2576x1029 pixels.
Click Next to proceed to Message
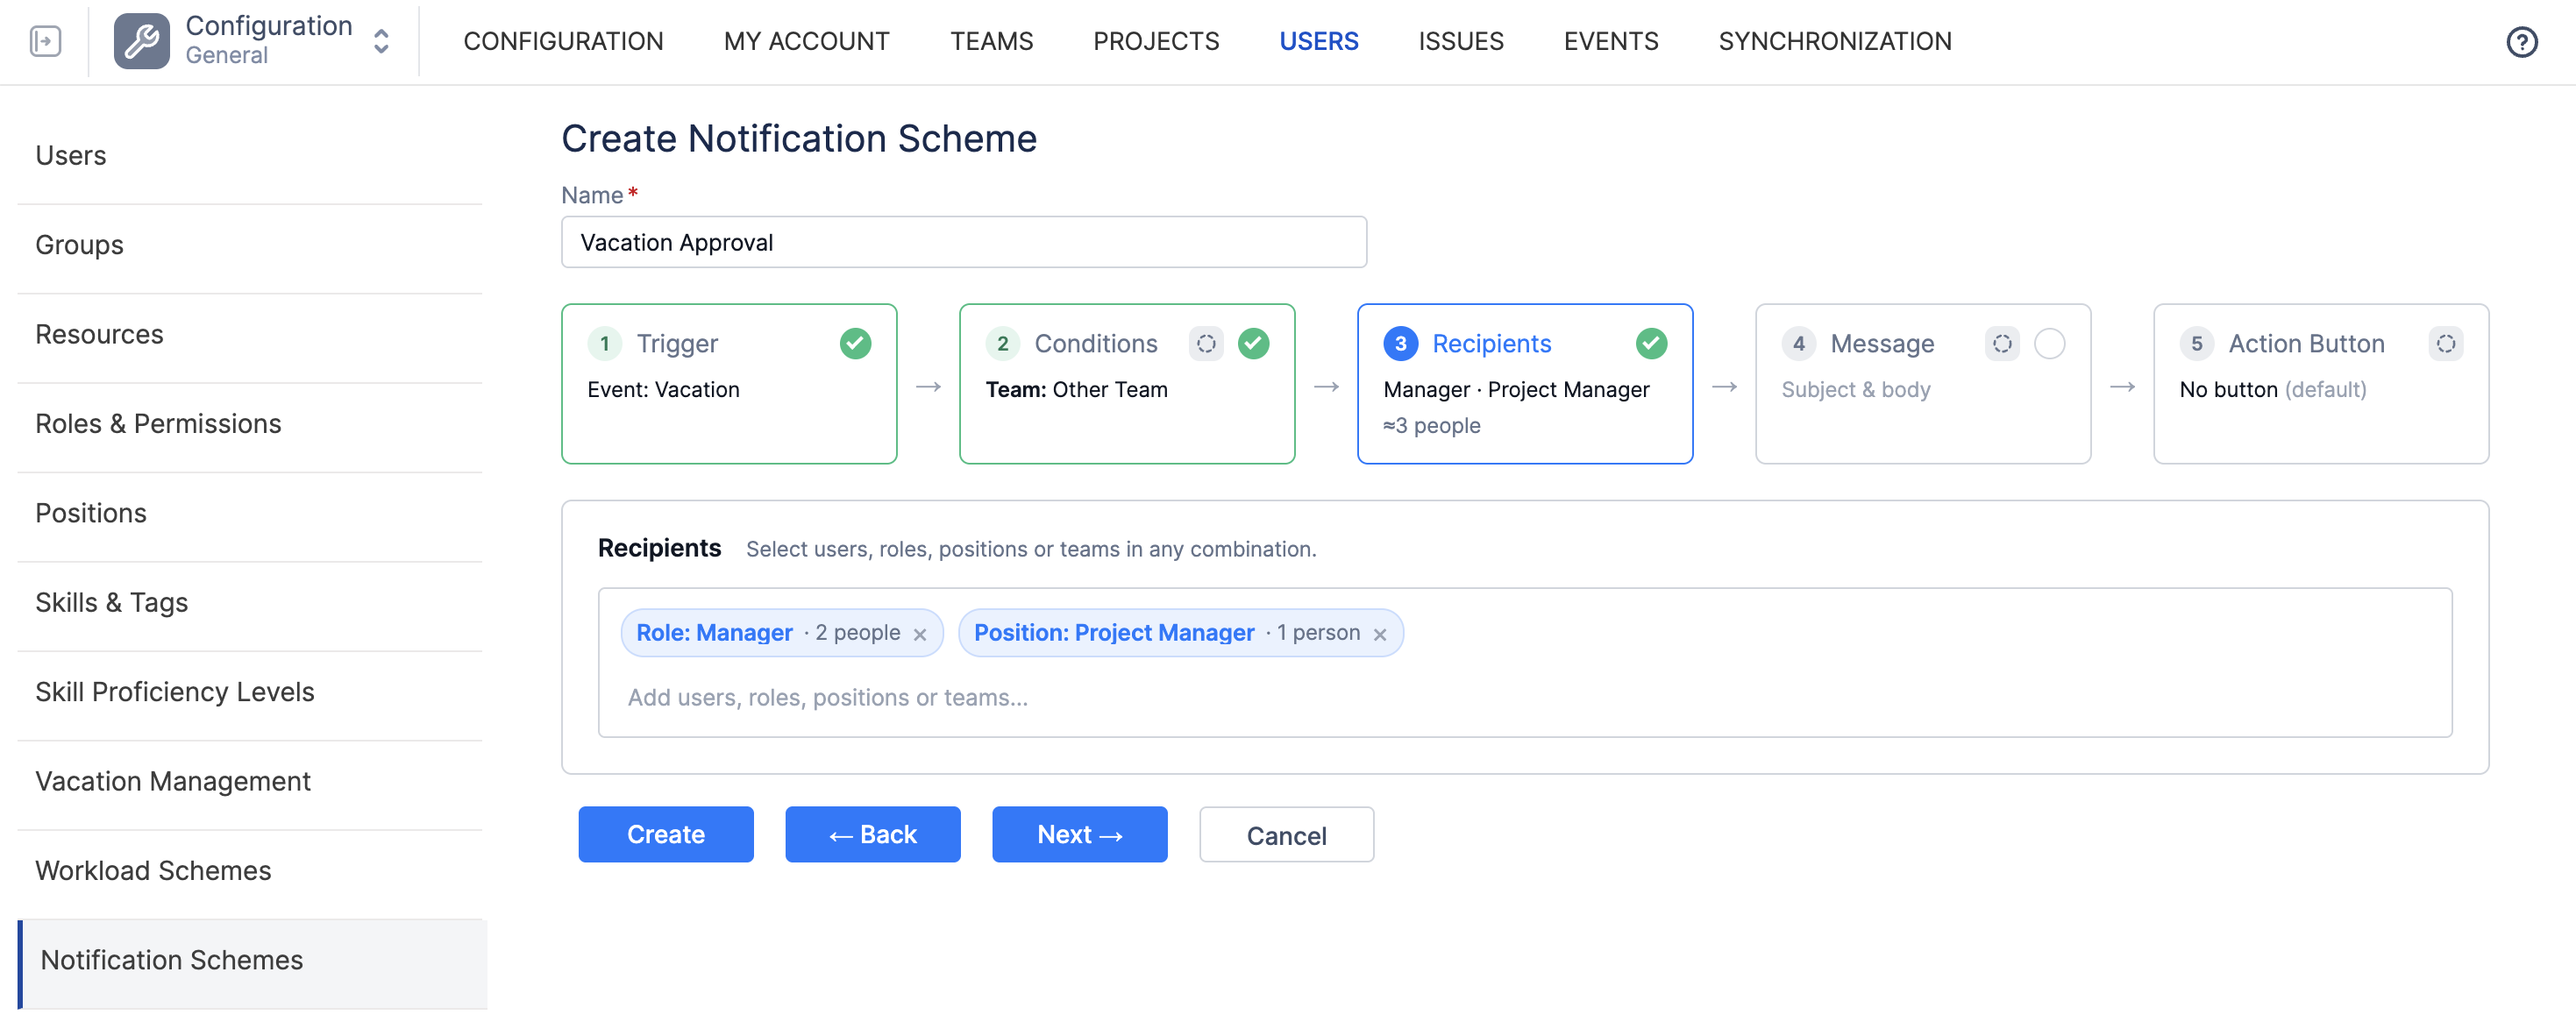coord(1080,835)
